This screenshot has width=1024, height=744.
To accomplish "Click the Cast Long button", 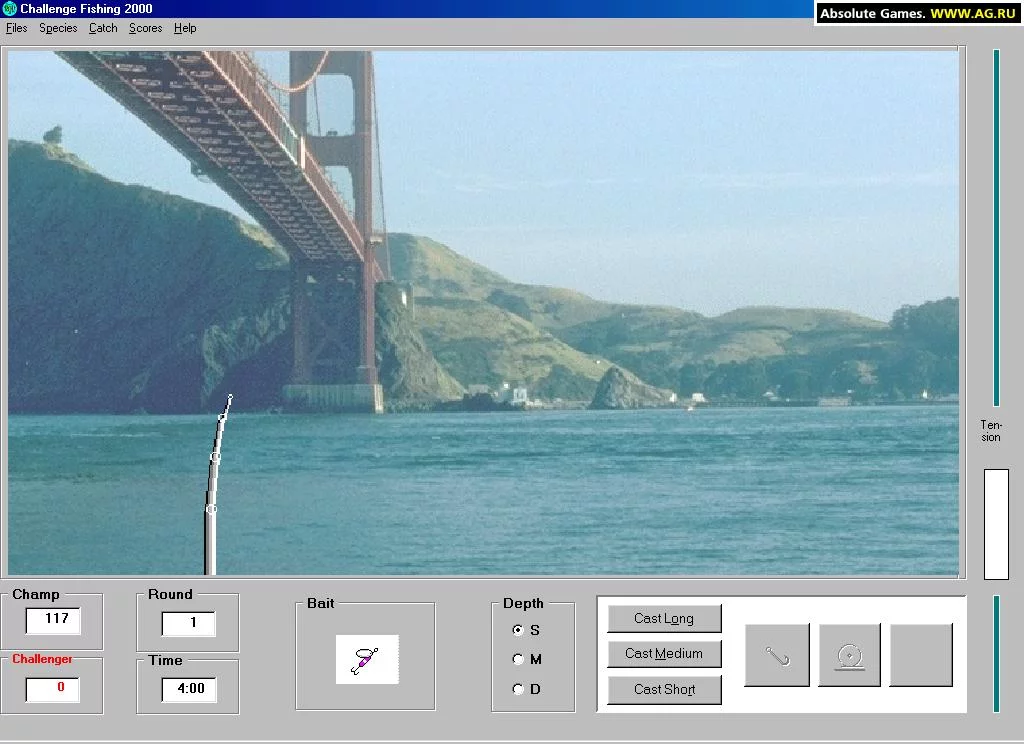I will click(x=664, y=619).
